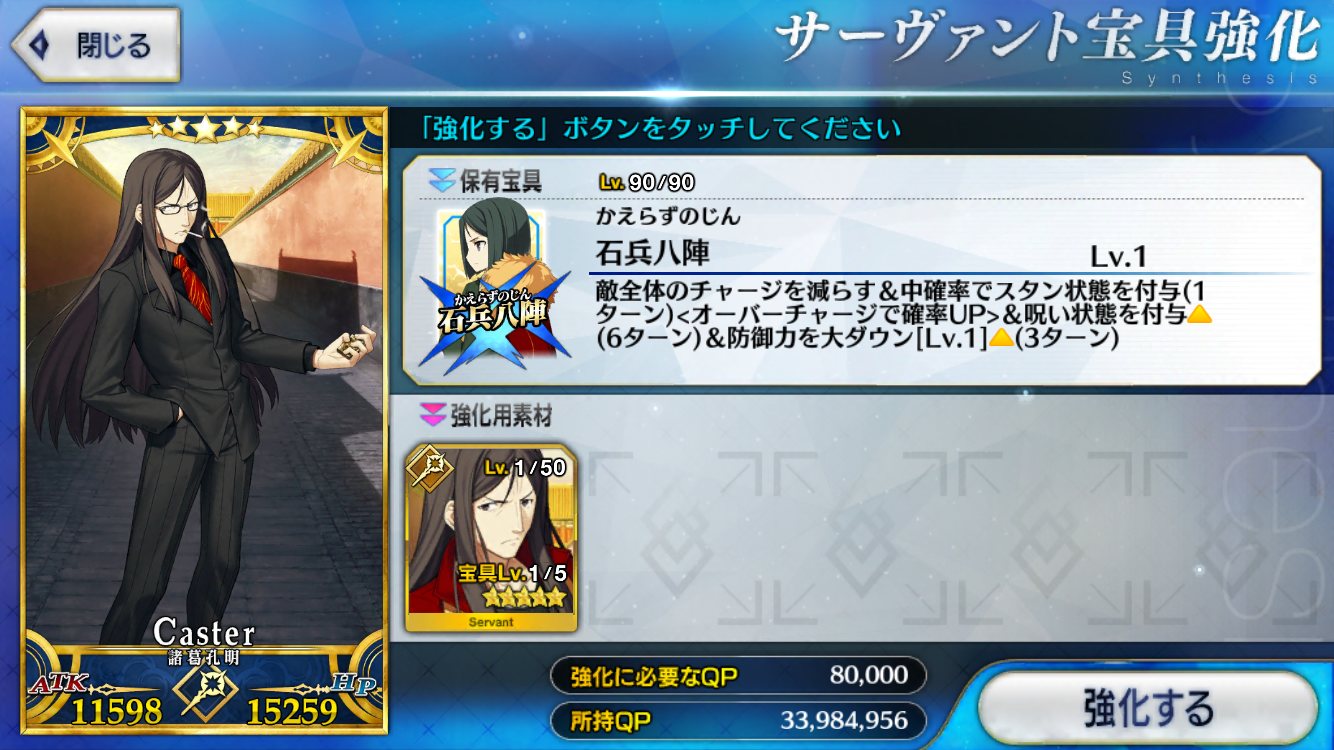Image resolution: width=1334 pixels, height=750 pixels.
Task: Click the Noble Phantasm Lv.1 level text
Action: [1118, 257]
